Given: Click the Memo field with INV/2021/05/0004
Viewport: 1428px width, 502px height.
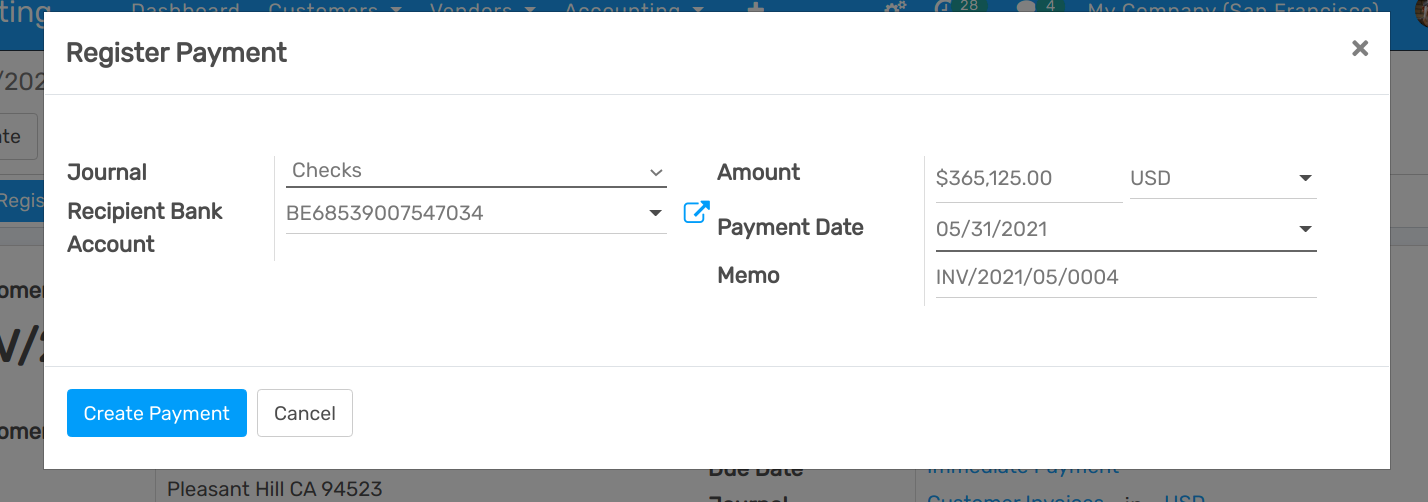Looking at the screenshot, I should pyautogui.click(x=1124, y=277).
